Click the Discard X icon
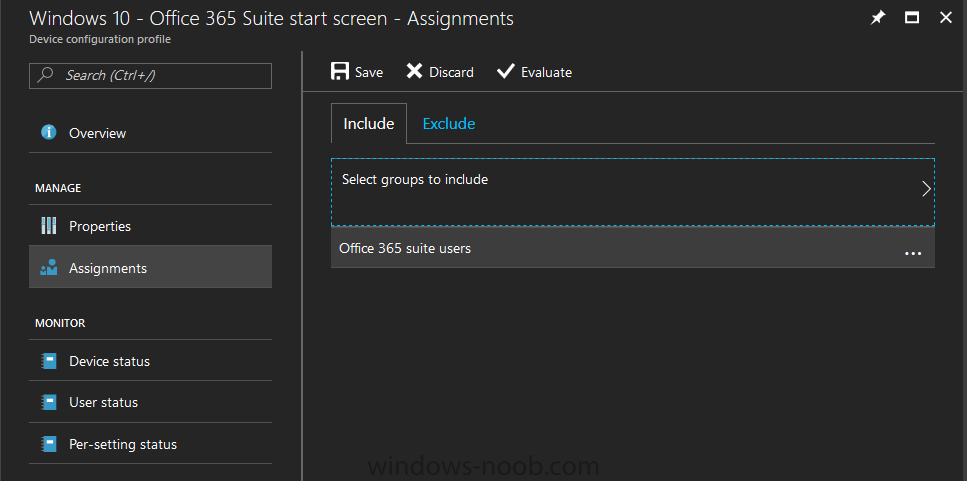 tap(414, 72)
